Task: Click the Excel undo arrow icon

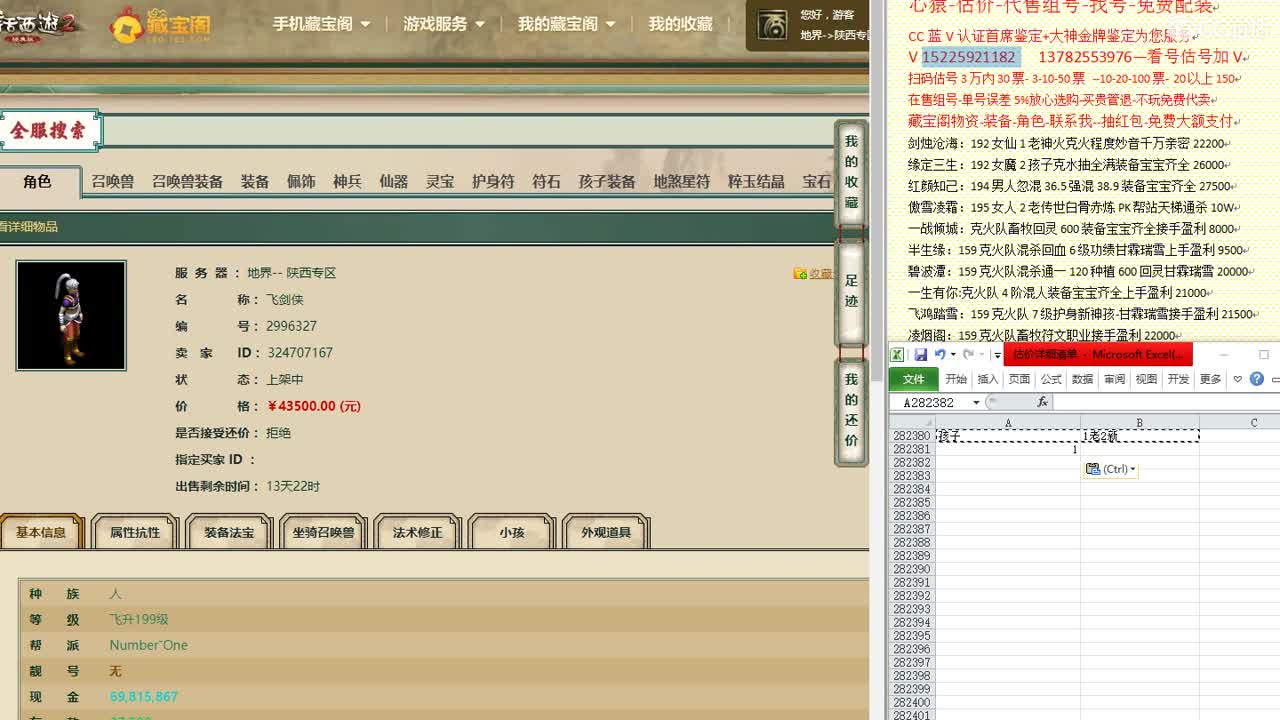Action: (940, 354)
